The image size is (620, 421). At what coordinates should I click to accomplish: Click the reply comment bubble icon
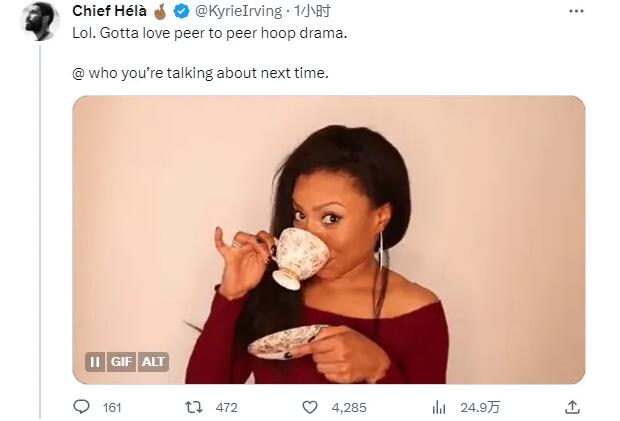tap(82, 407)
